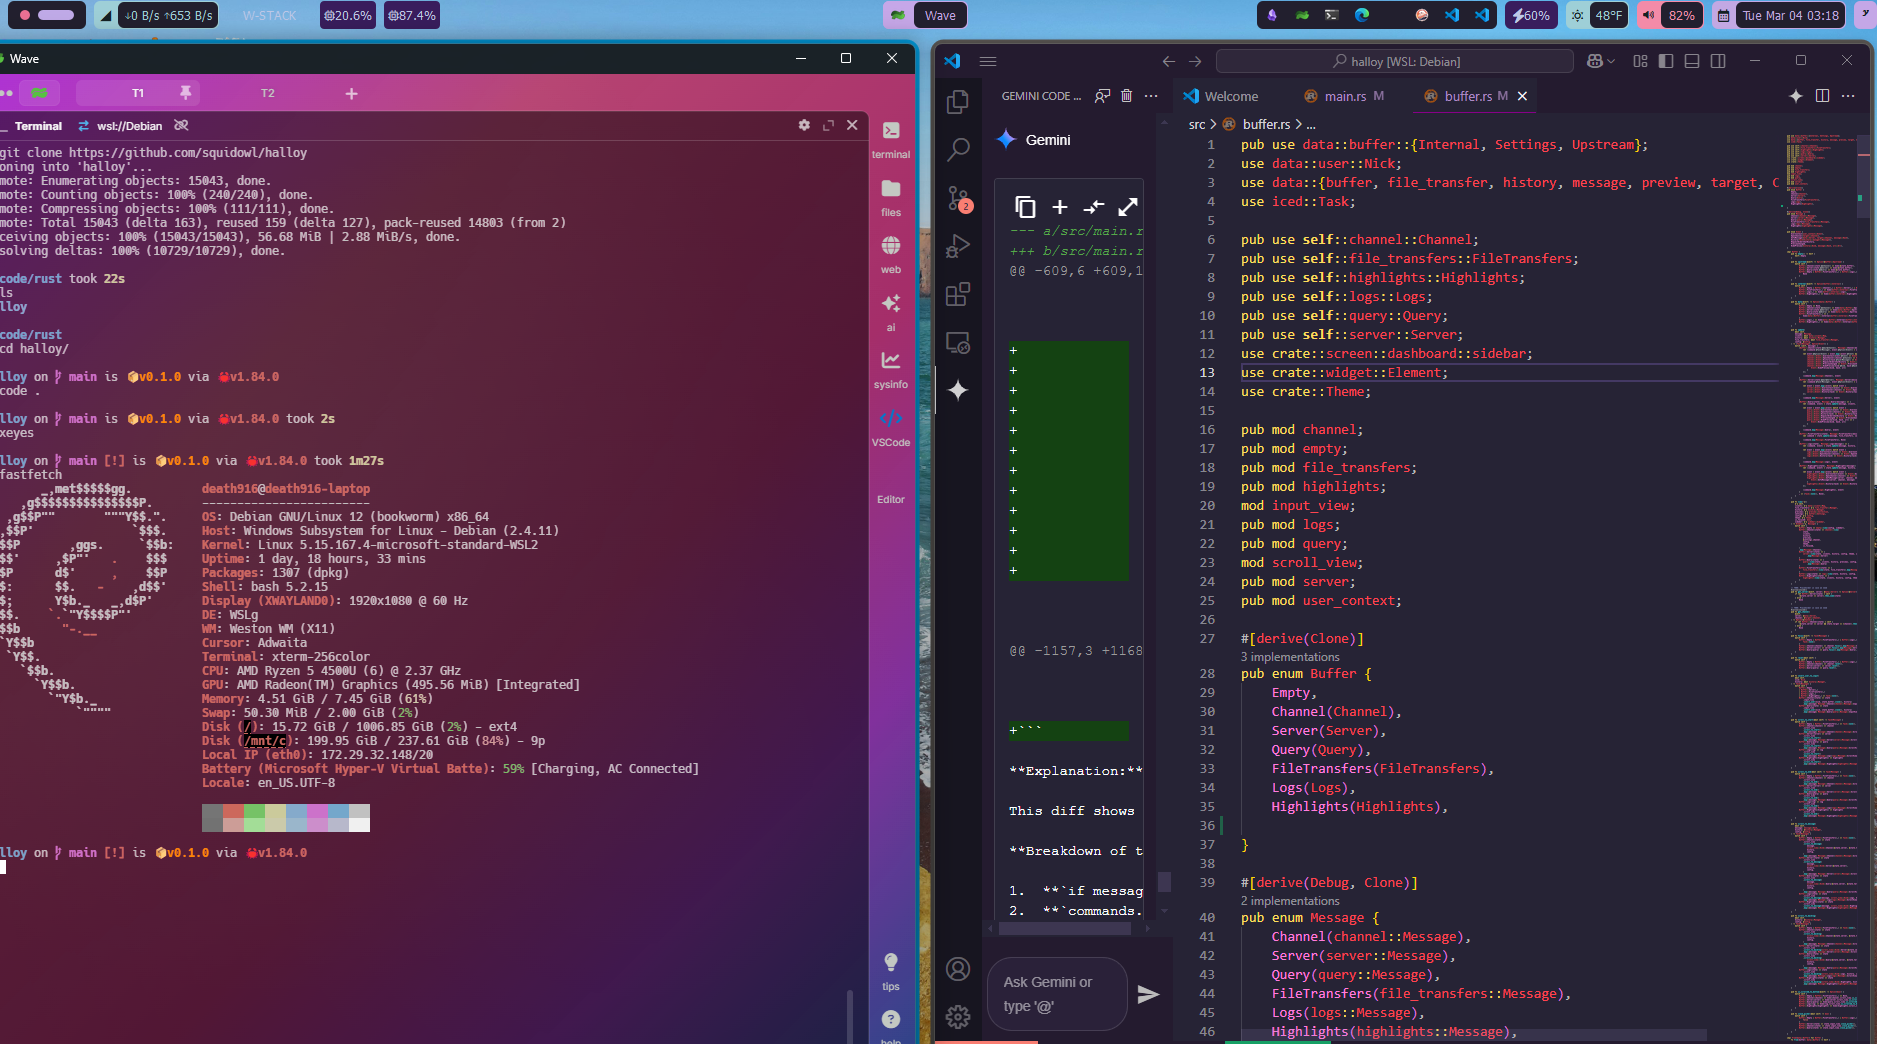
Task: Toggle VS Code bottom panel
Action: tap(1692, 61)
